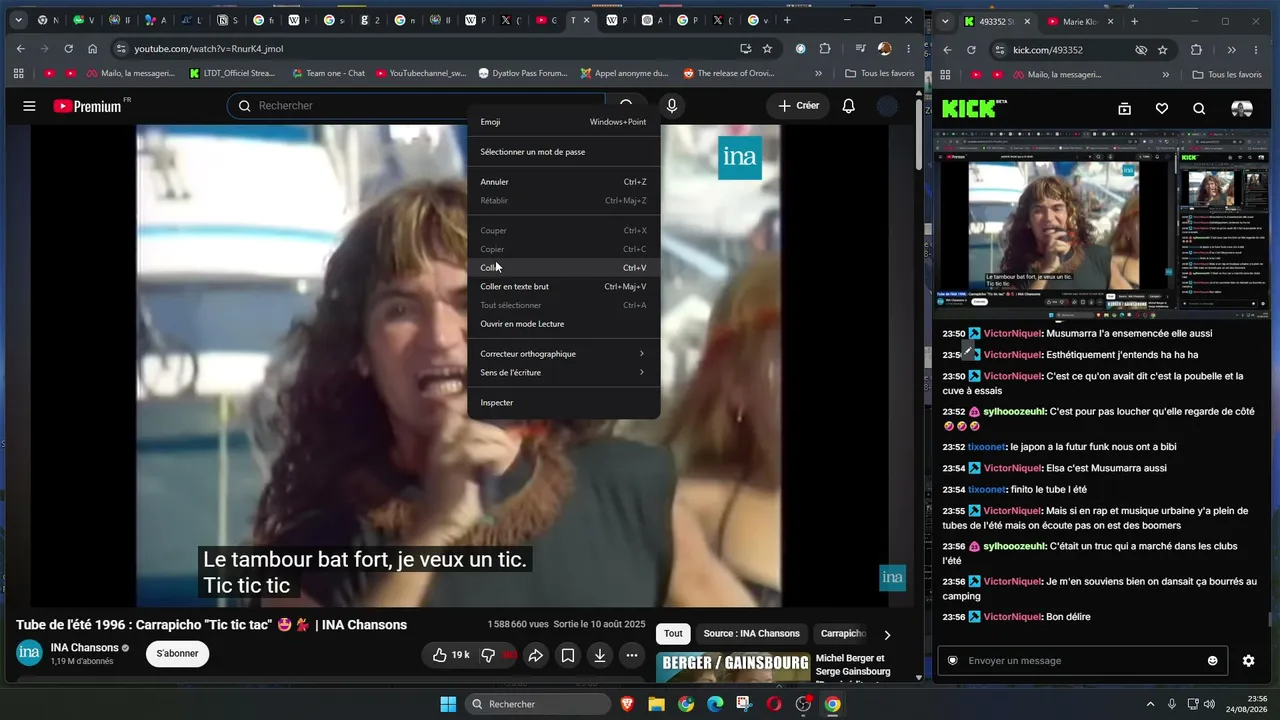Click the Windows taskbar Rechercher search box
The image size is (1280, 720).
(x=539, y=704)
